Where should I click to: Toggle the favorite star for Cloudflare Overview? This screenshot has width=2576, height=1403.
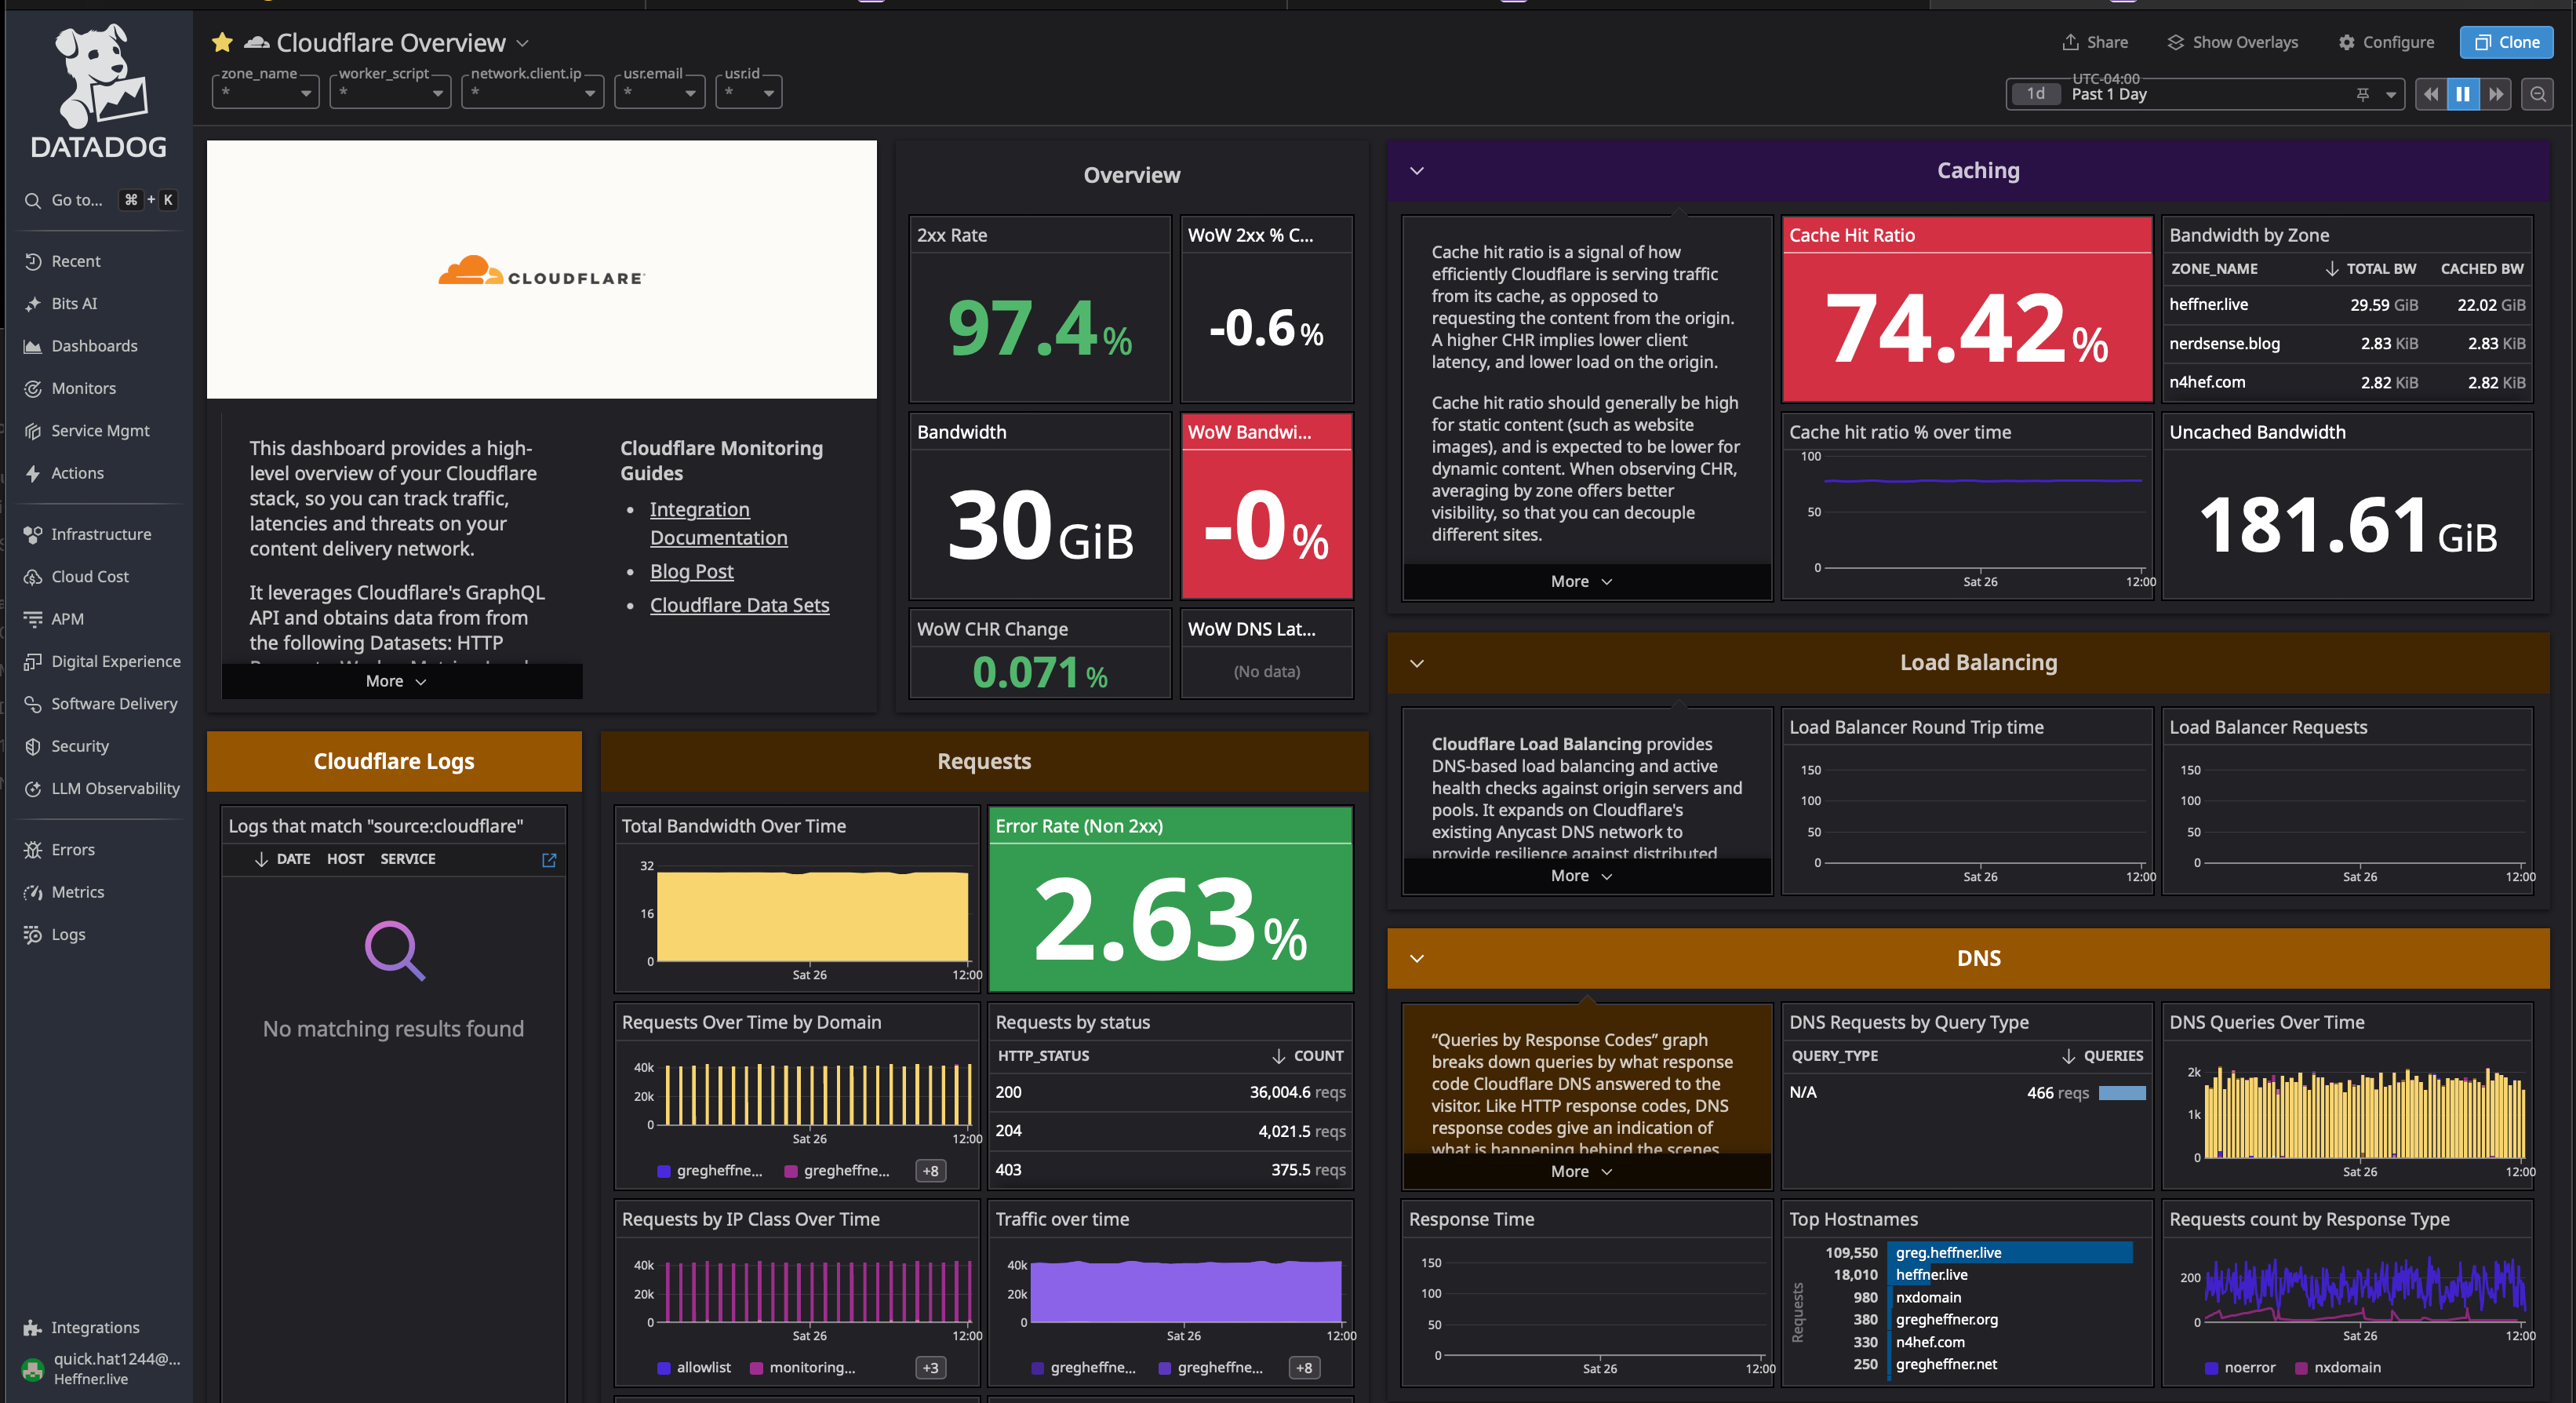(x=222, y=42)
